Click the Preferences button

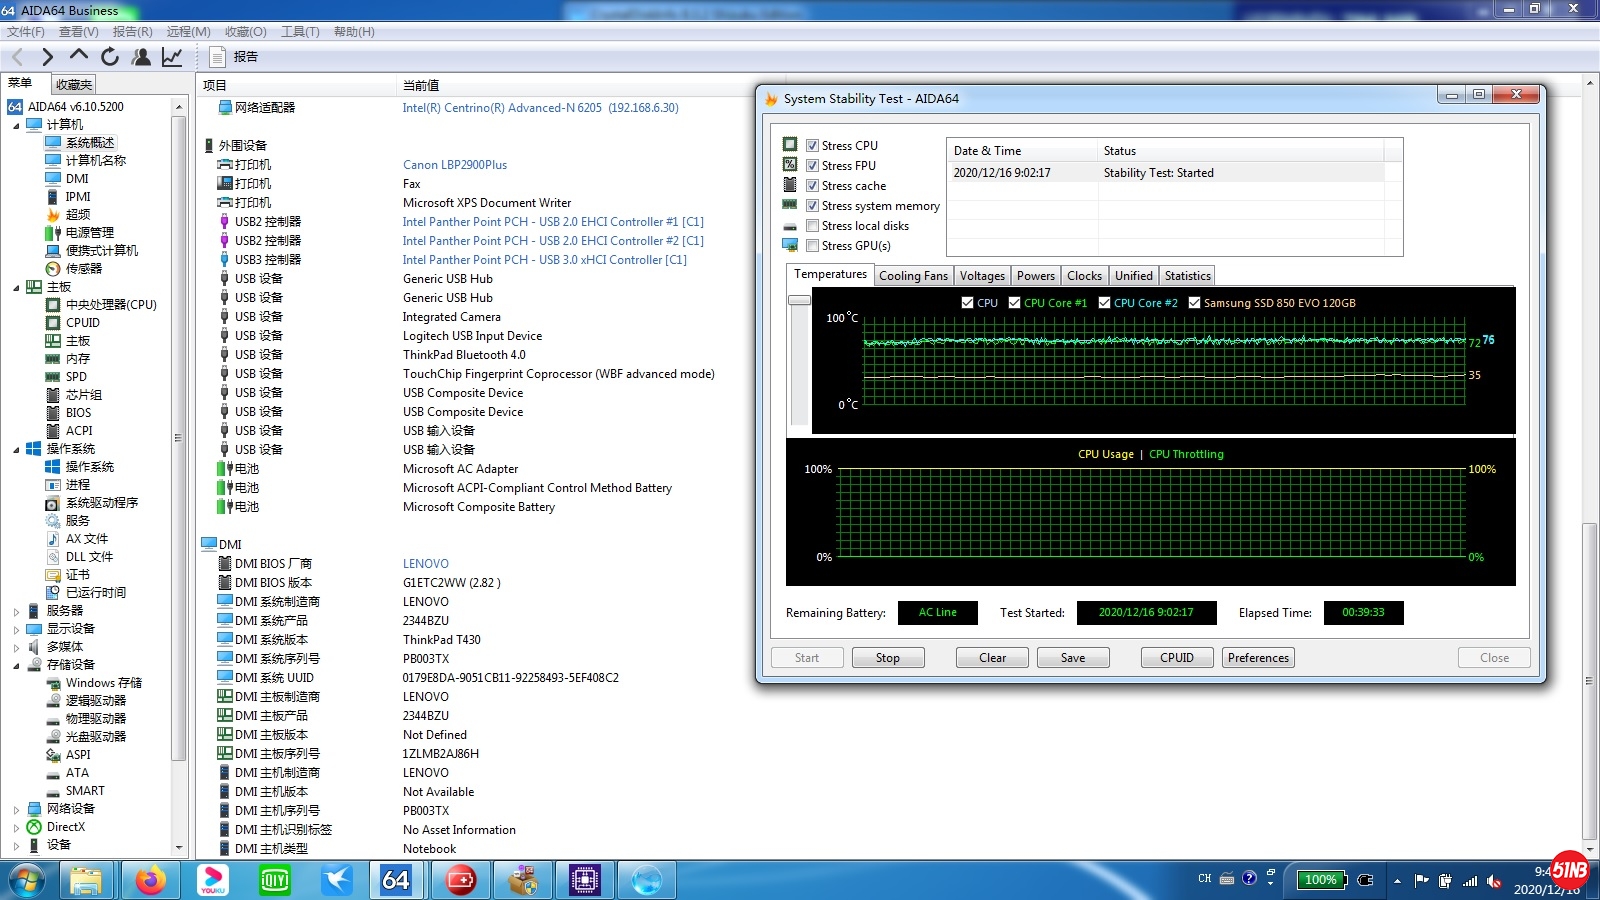point(1258,658)
